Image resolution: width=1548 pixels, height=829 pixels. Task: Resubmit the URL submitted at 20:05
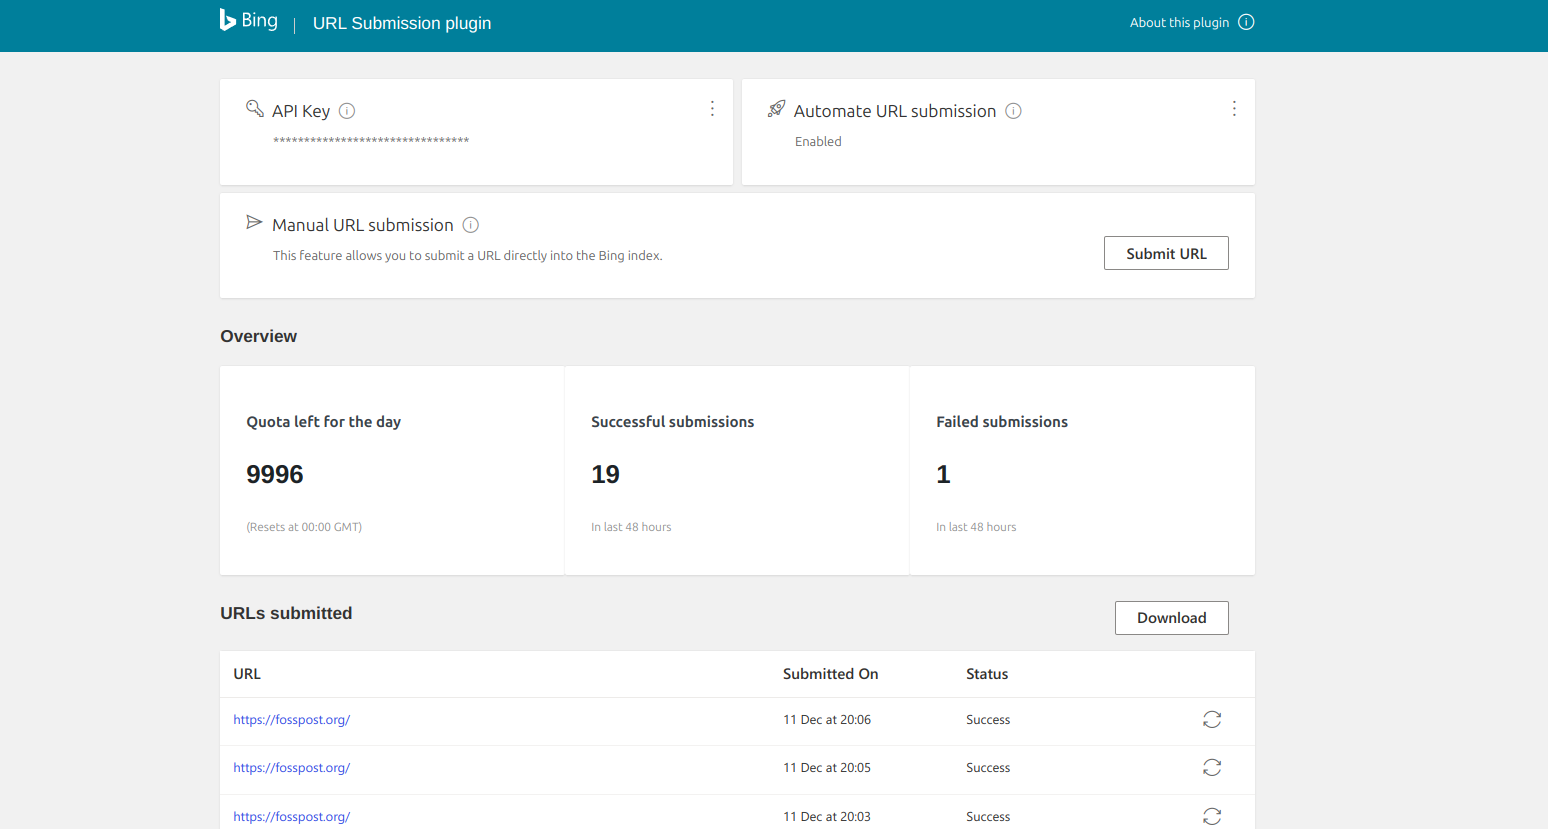pyautogui.click(x=1212, y=768)
